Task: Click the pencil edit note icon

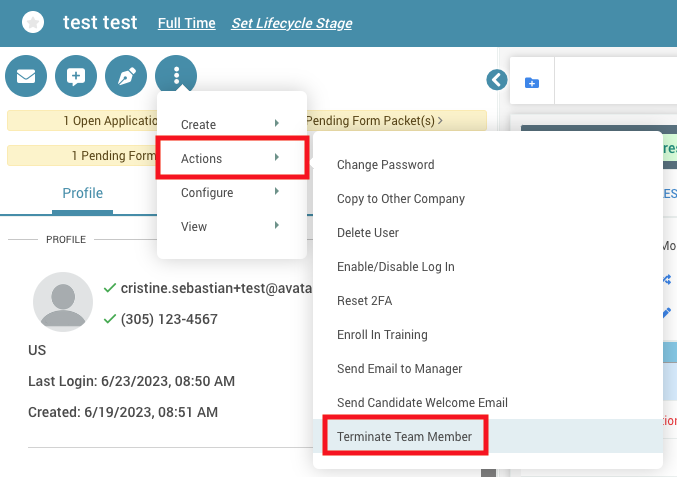Action: tap(126, 76)
